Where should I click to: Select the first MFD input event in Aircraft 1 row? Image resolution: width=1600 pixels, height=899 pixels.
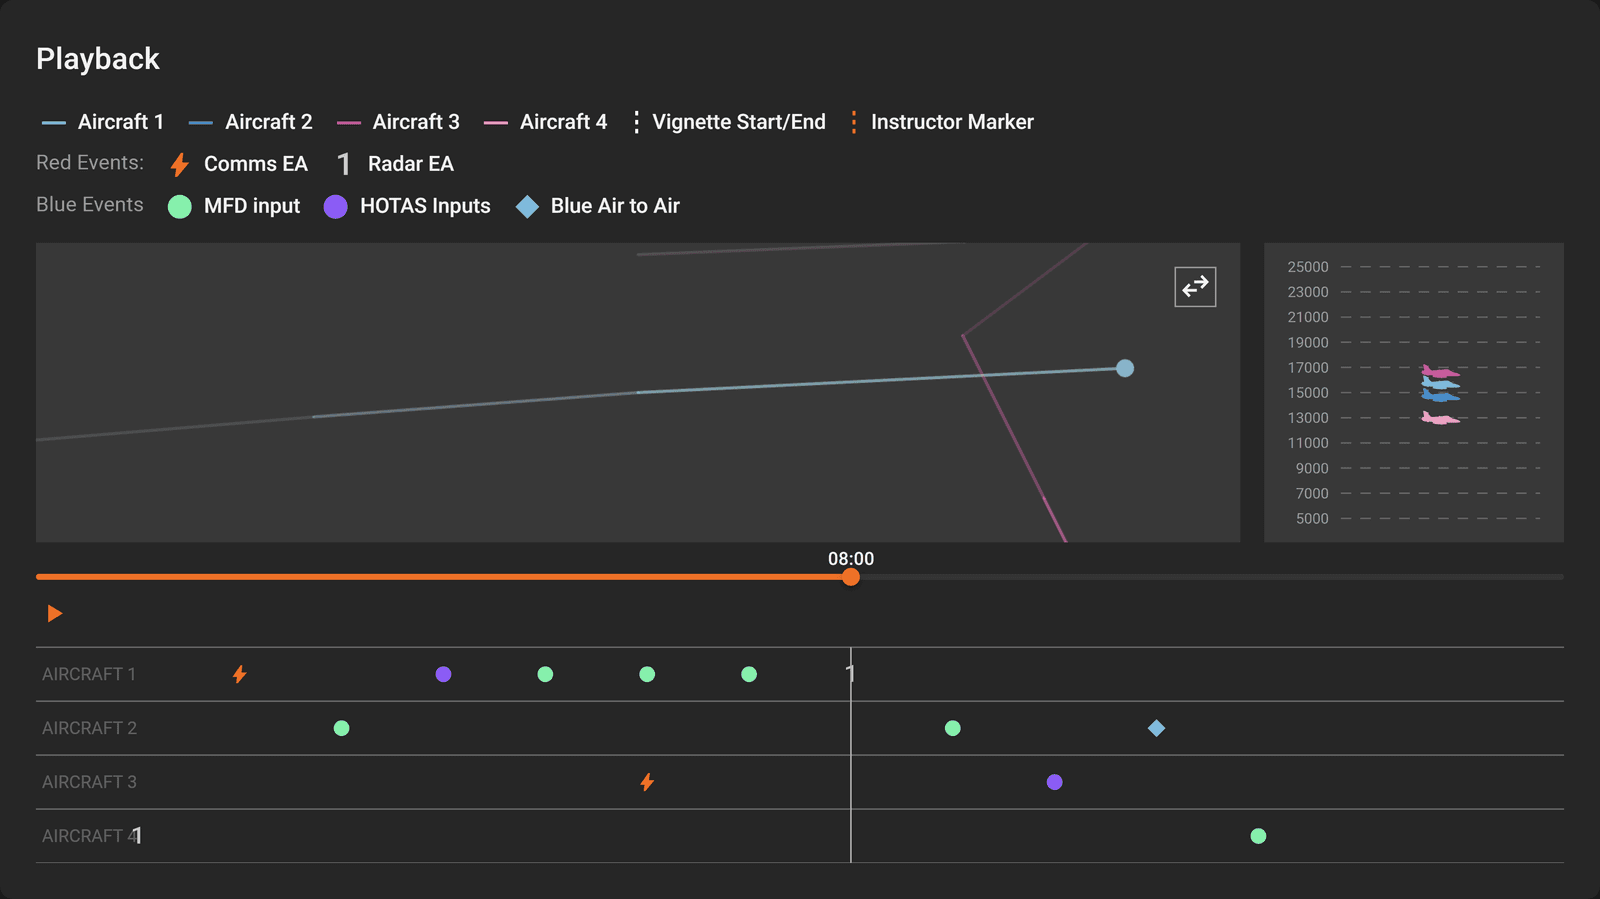[545, 674]
